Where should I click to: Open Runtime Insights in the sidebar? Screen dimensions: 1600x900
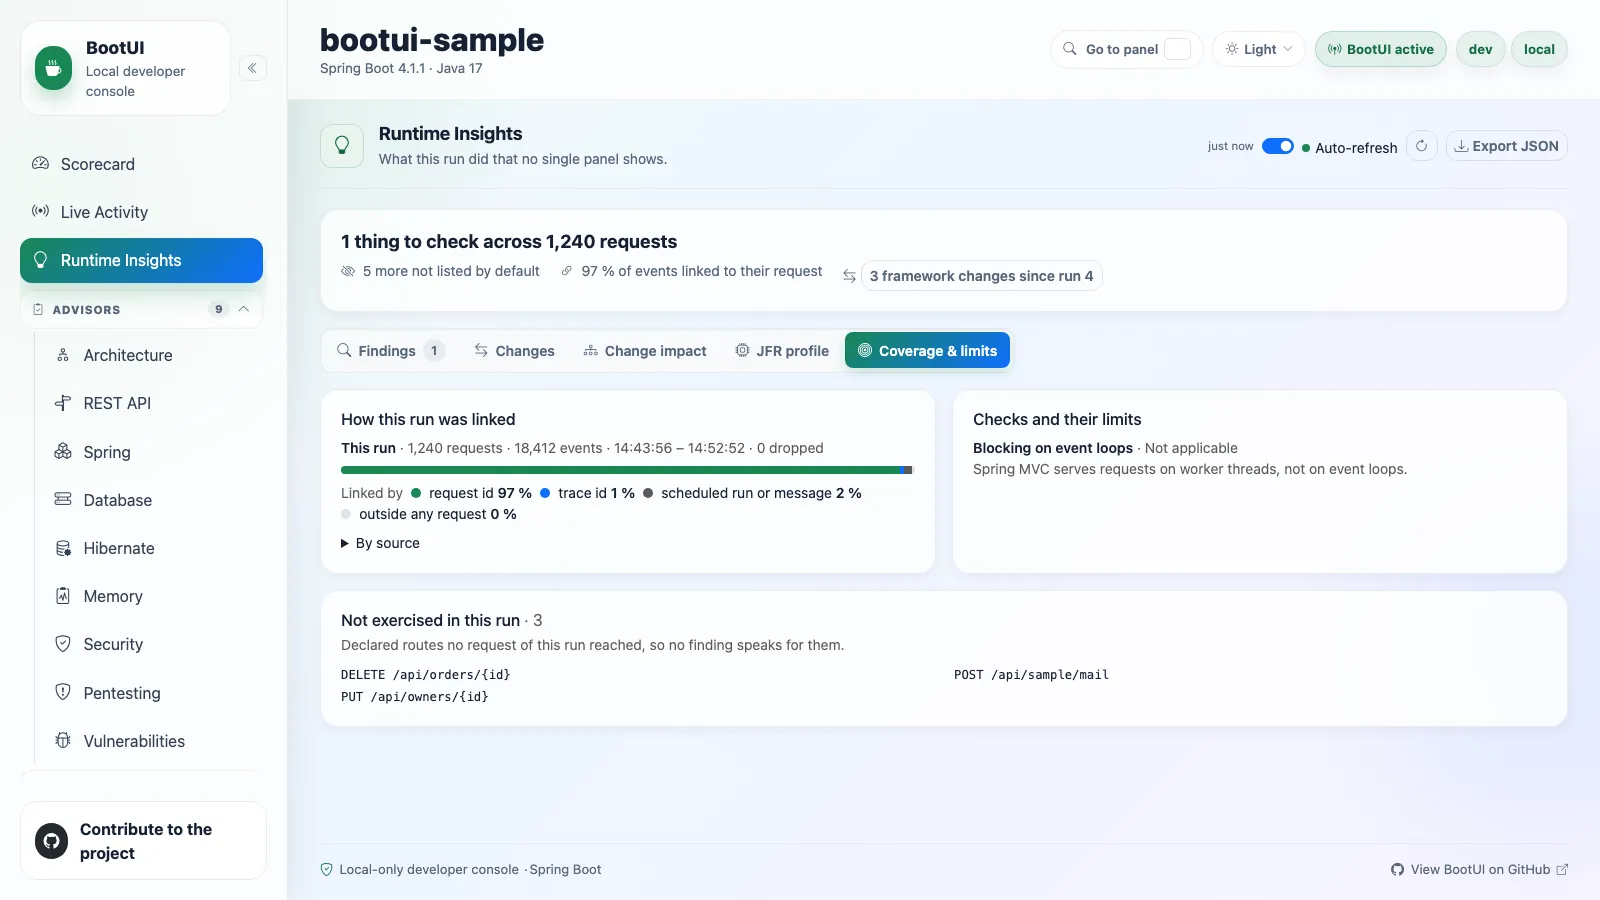(x=141, y=260)
